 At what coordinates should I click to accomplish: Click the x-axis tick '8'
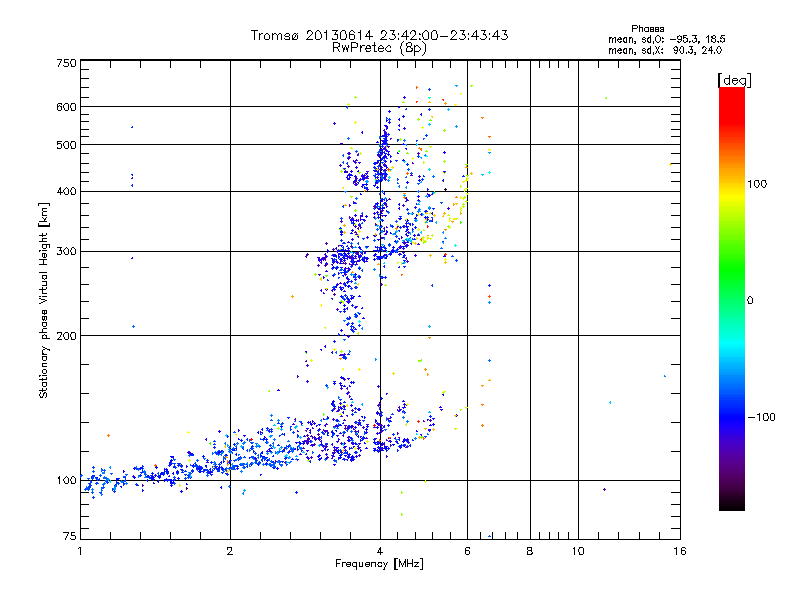(x=530, y=551)
